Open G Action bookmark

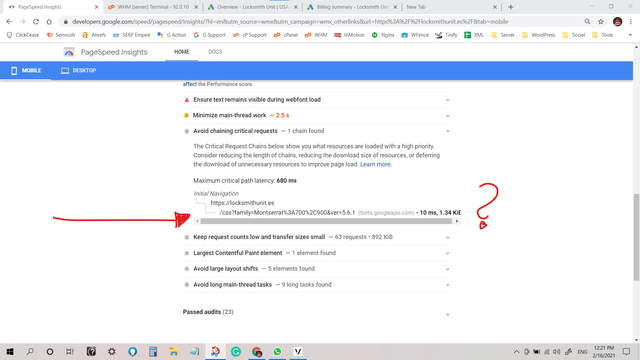point(171,35)
